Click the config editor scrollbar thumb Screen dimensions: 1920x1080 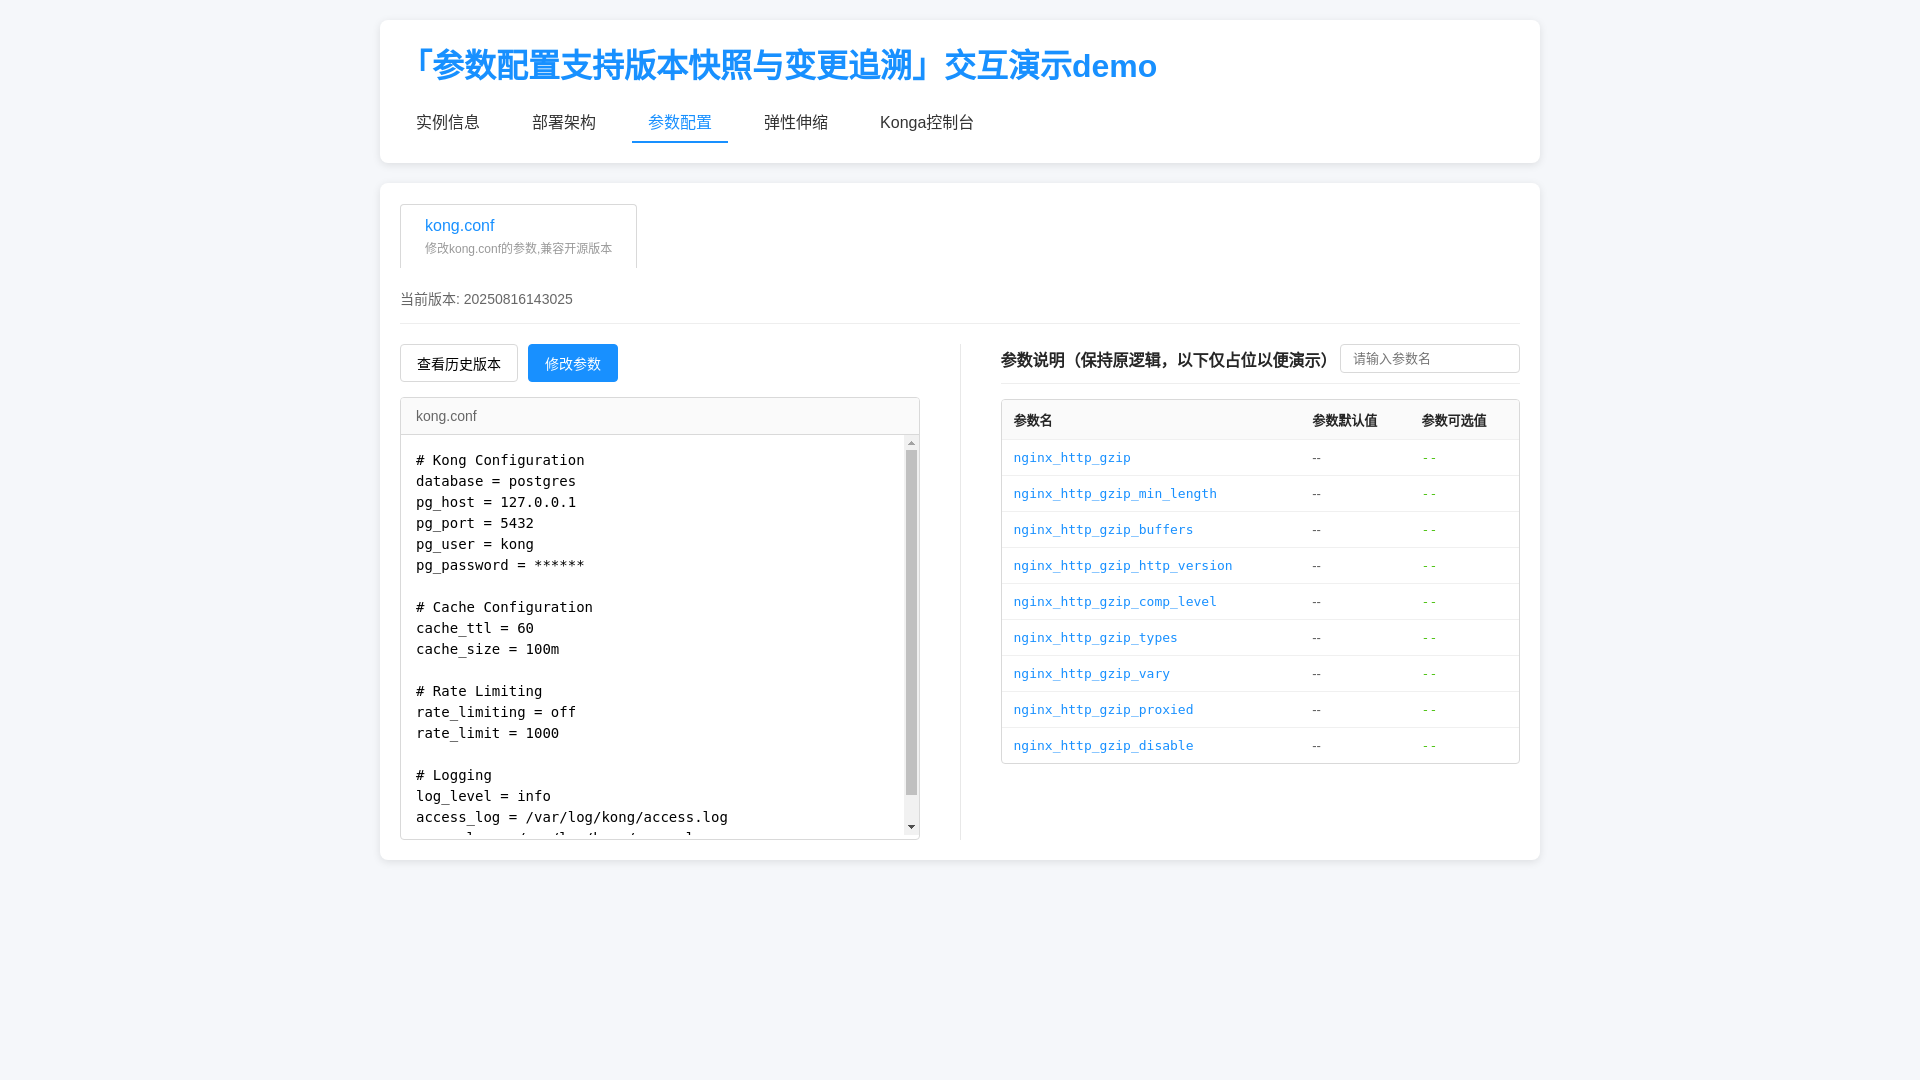coord(911,622)
